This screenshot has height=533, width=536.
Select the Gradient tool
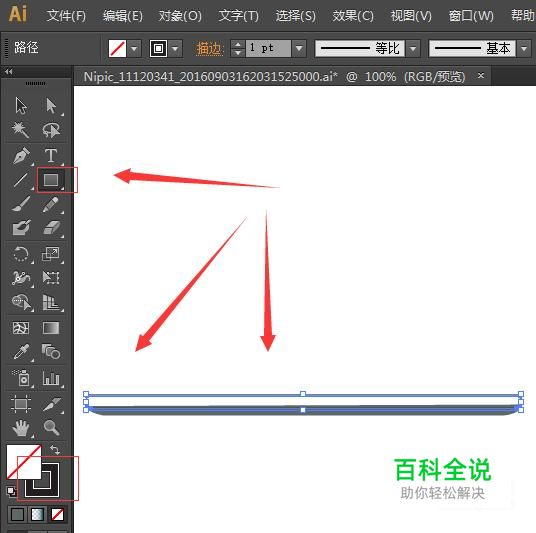coord(51,328)
